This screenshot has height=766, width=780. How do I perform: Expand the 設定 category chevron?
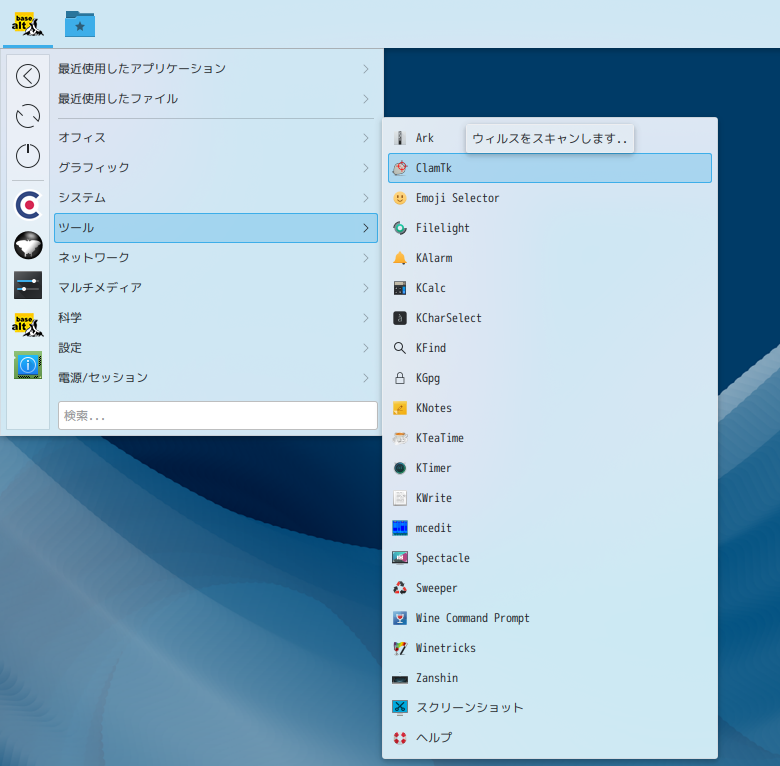click(366, 348)
